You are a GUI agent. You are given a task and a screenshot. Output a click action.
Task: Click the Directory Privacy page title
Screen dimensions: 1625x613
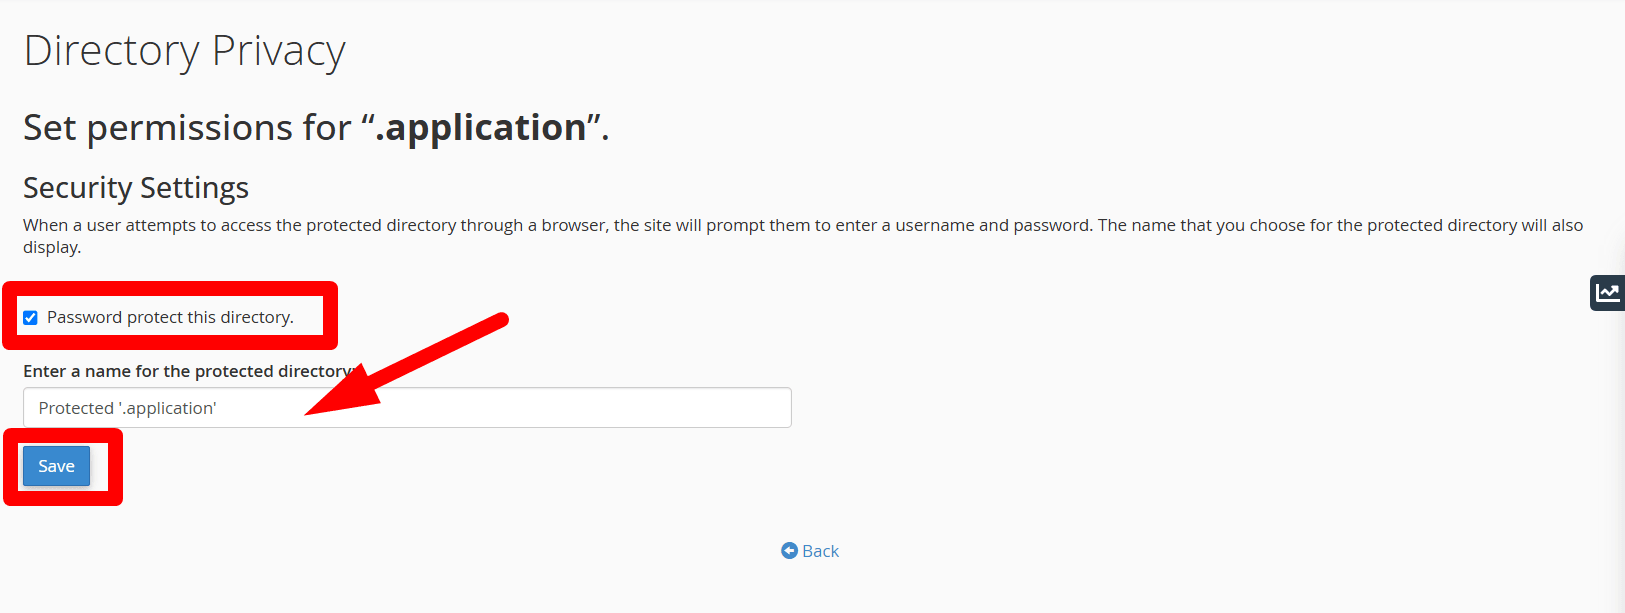pyautogui.click(x=184, y=51)
